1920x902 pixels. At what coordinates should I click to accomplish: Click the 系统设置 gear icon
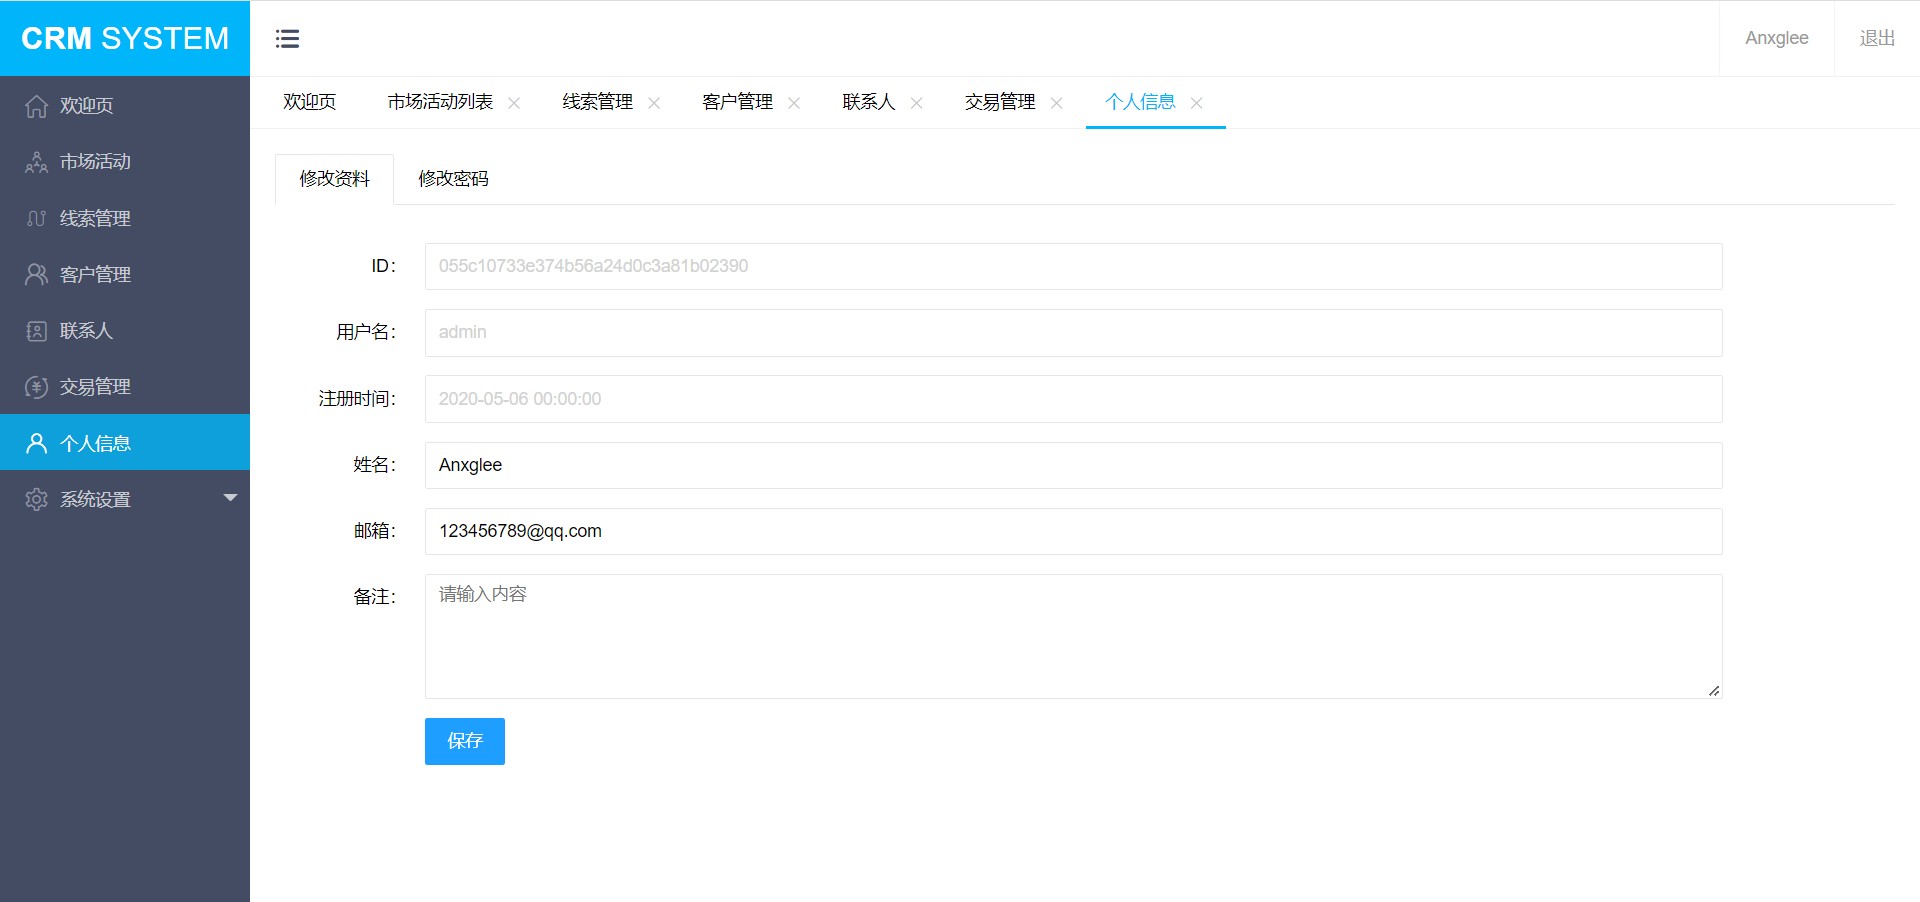pyautogui.click(x=36, y=499)
